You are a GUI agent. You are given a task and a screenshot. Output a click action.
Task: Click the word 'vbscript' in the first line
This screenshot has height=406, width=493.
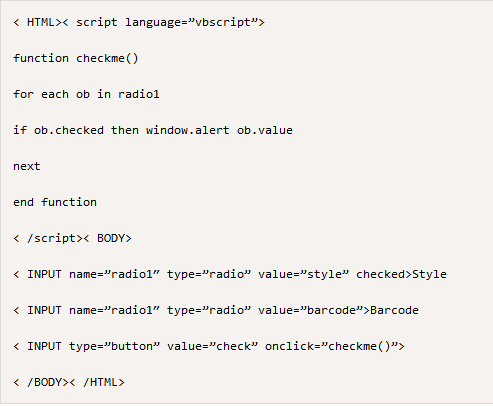point(223,23)
